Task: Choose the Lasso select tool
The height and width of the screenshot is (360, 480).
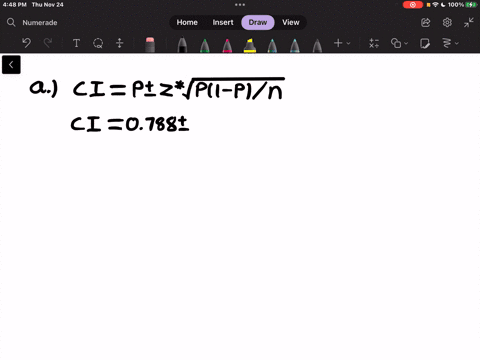Action: click(x=98, y=43)
